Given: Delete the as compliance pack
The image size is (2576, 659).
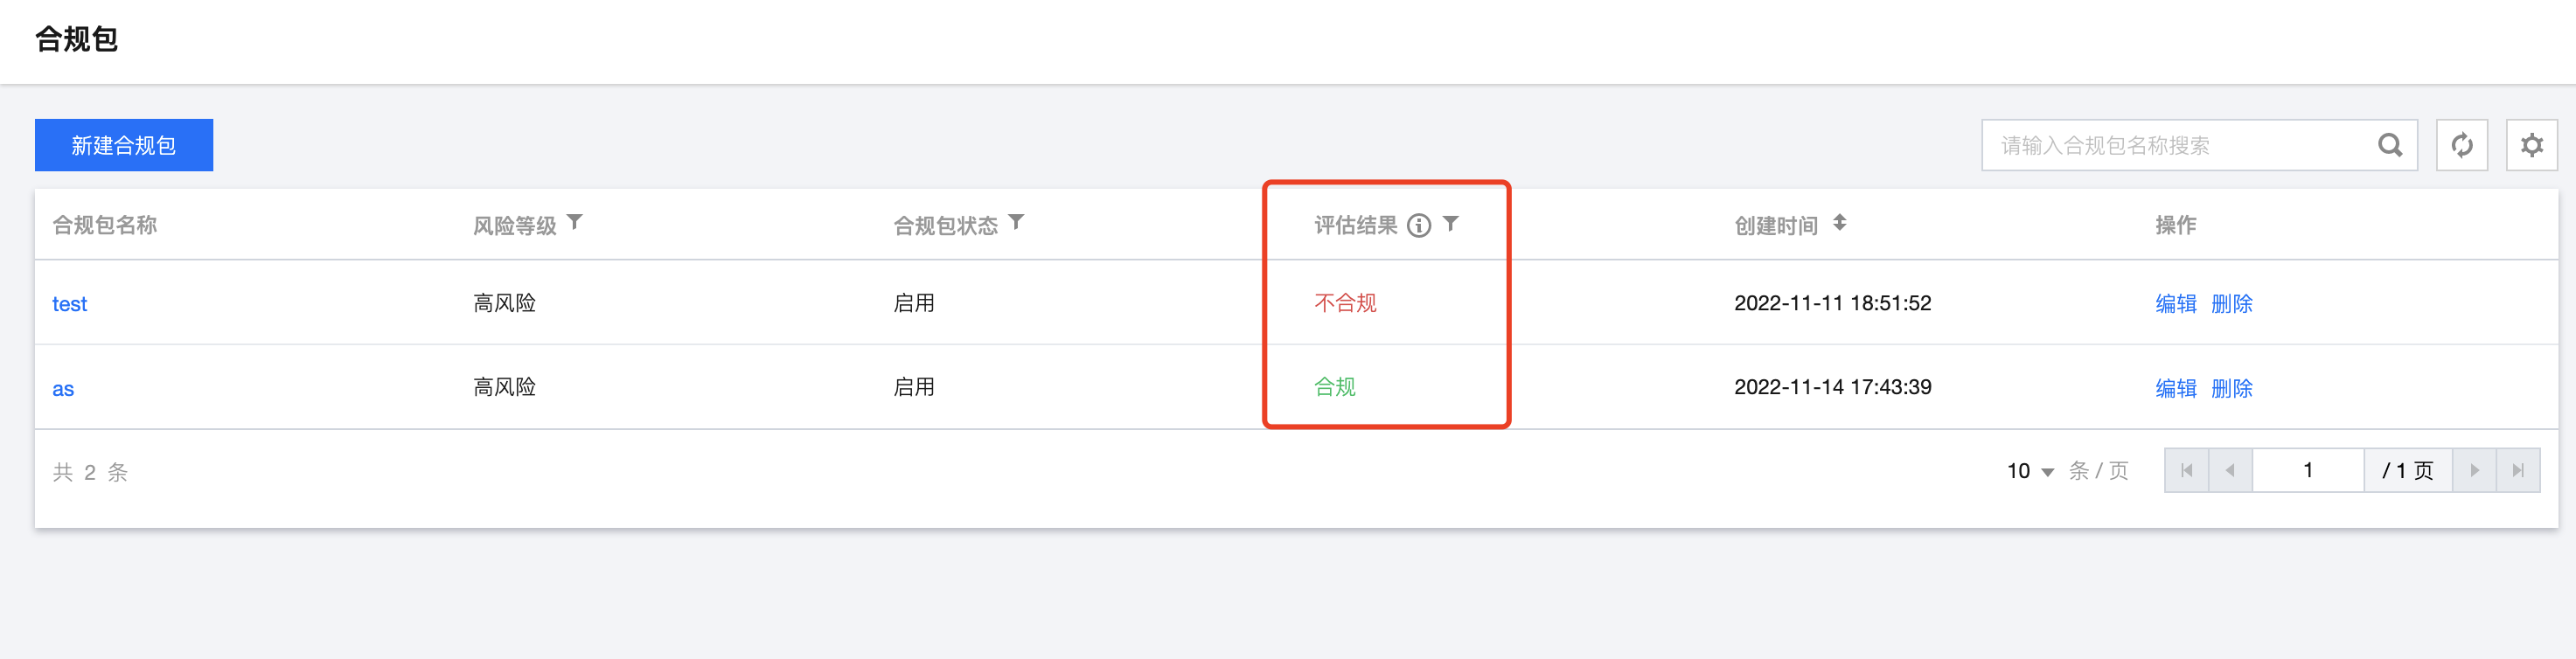Looking at the screenshot, I should (2231, 389).
